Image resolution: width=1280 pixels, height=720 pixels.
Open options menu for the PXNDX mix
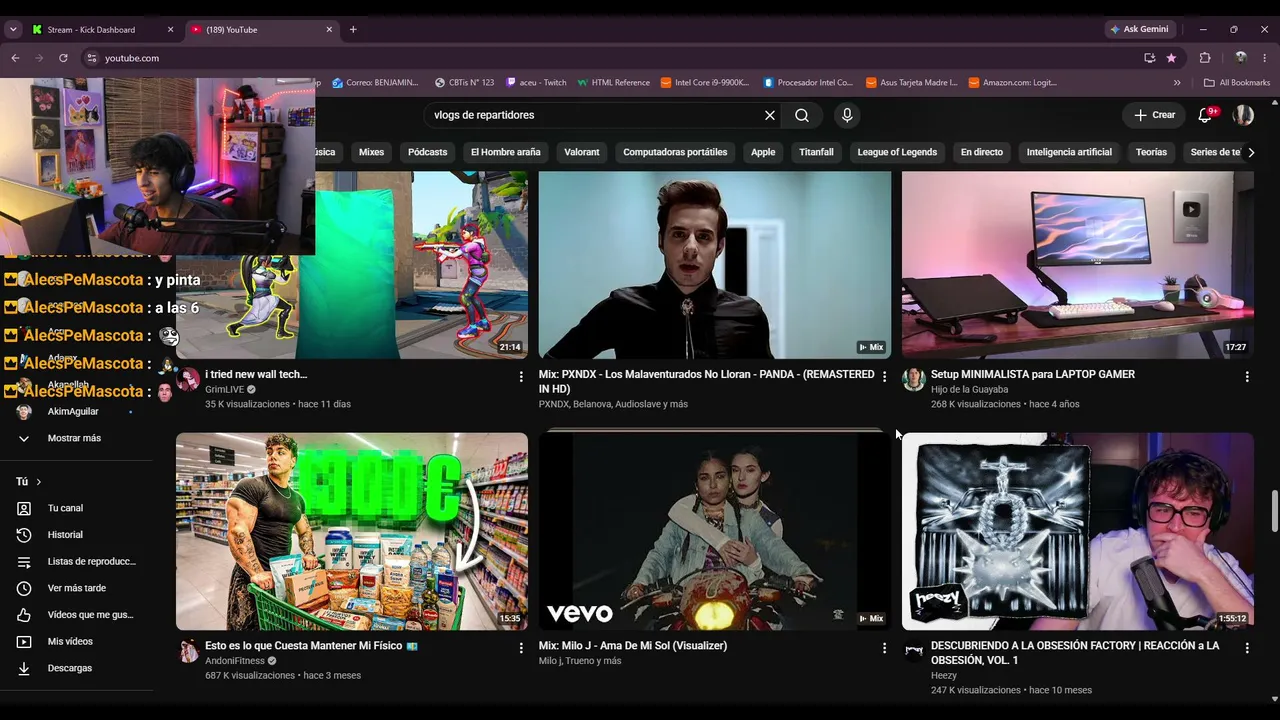(x=884, y=377)
